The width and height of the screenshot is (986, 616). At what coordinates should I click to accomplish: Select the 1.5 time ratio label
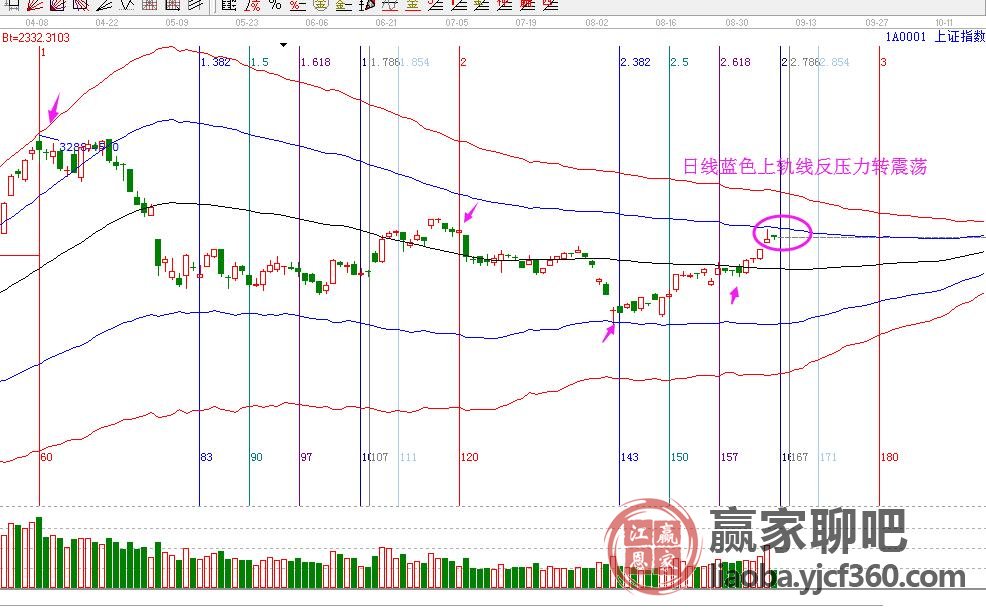[x=259, y=62]
